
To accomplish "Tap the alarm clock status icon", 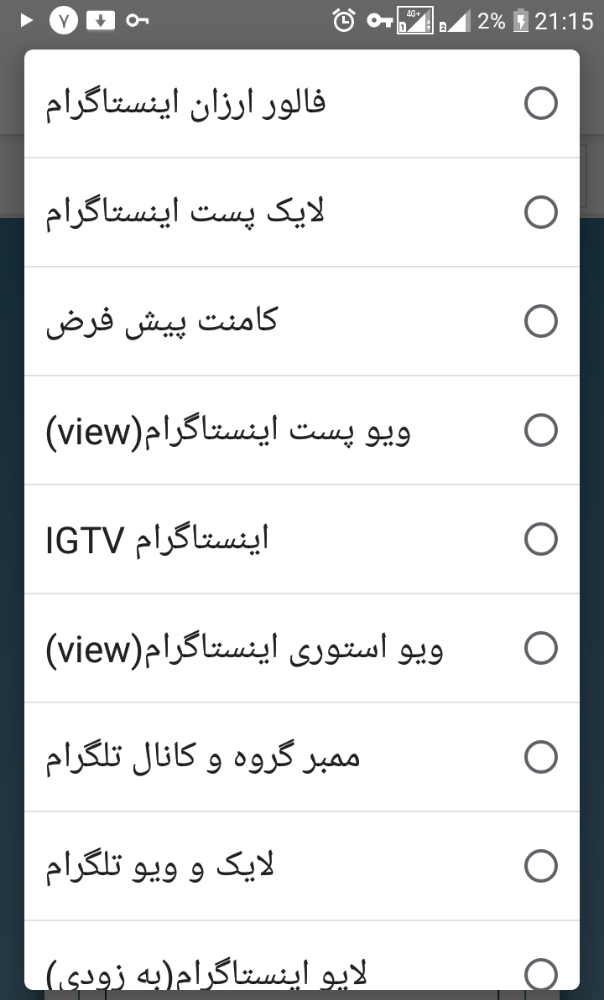I will click(344, 20).
